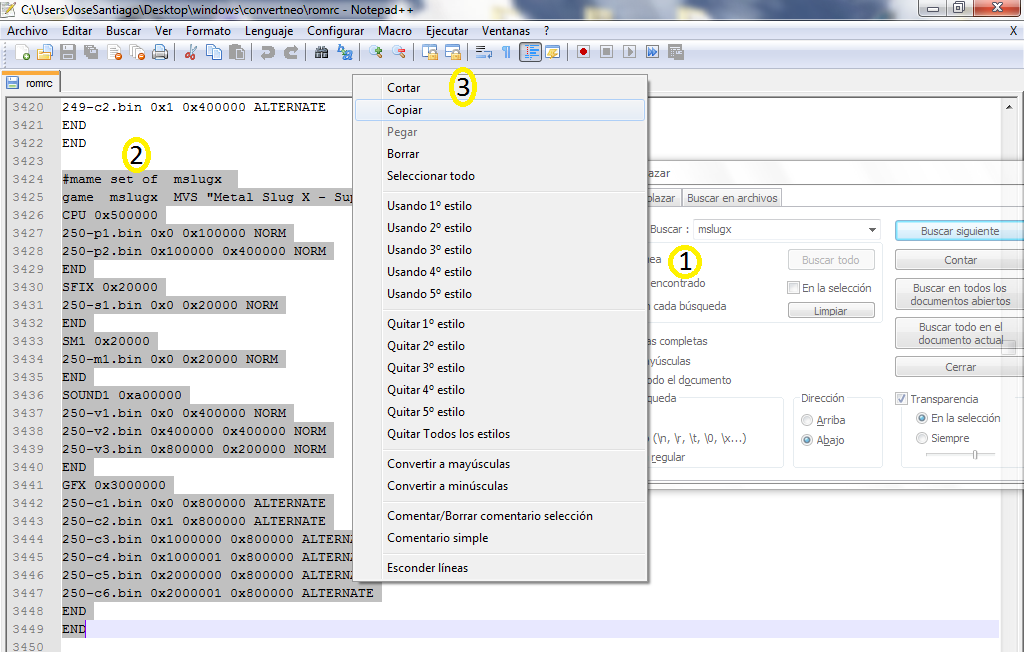Enable the 'En la selección' checkbox
Image resolution: width=1024 pixels, height=652 pixels.
793,287
